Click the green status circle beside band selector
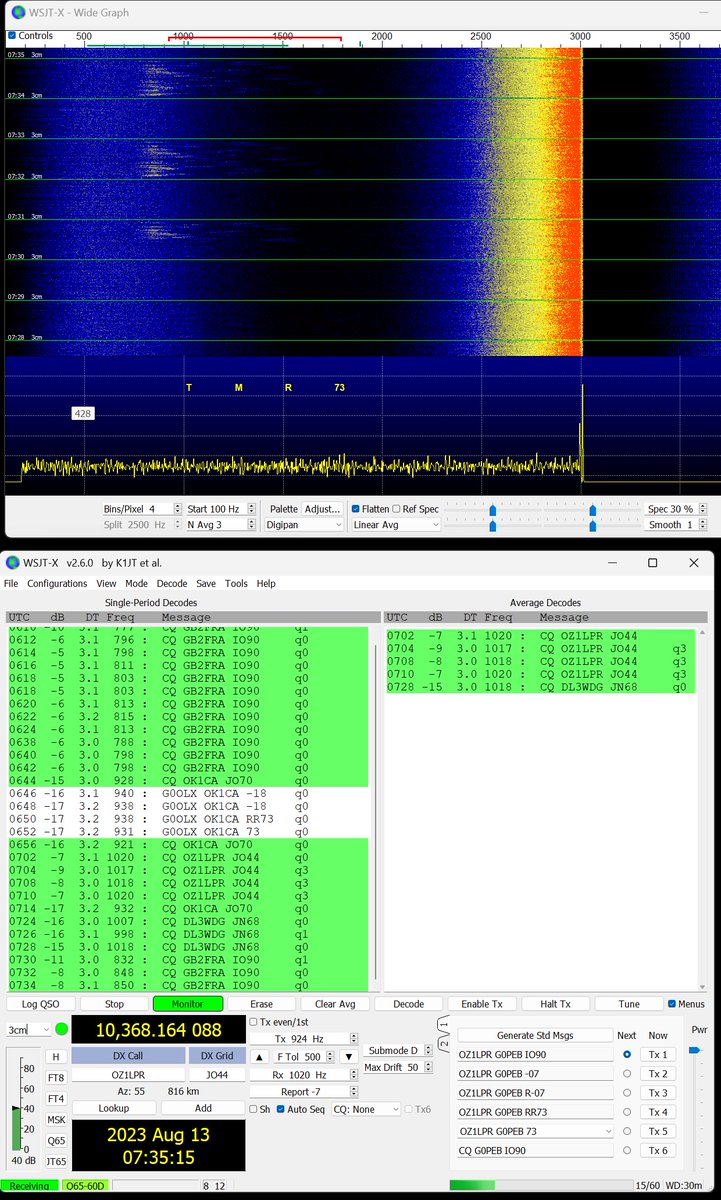Image resolution: width=721 pixels, height=1200 pixels. (61, 1029)
